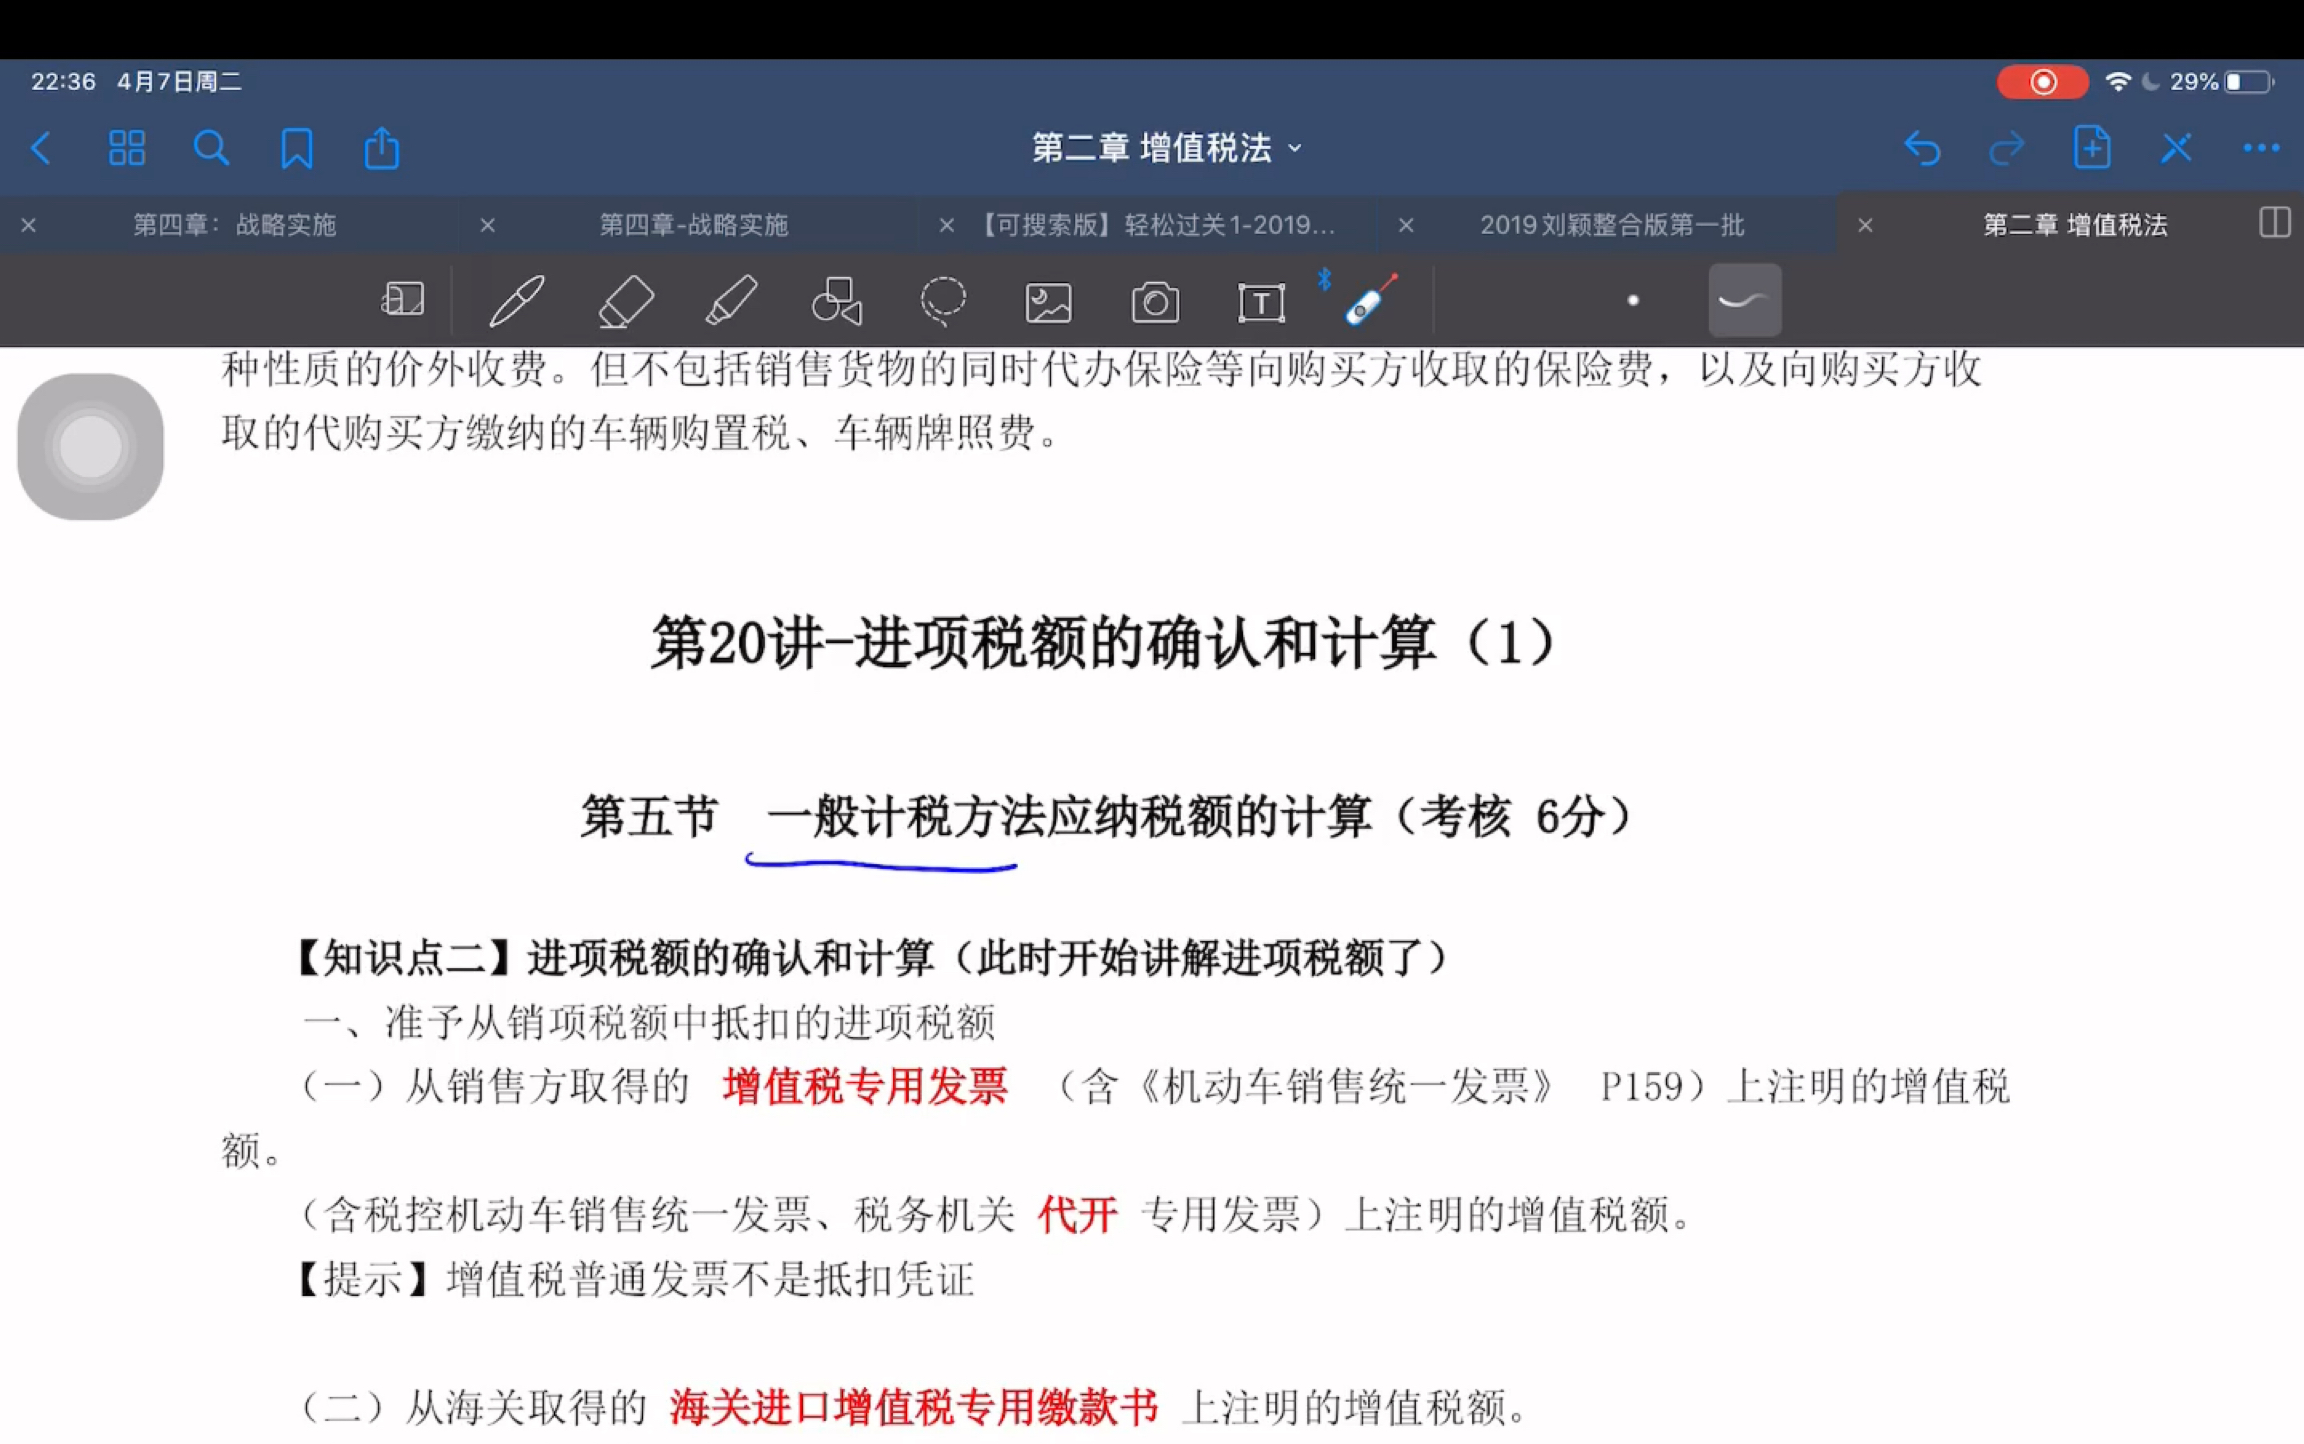Select the Lasso tool
This screenshot has height=1444, width=2304.
(943, 300)
